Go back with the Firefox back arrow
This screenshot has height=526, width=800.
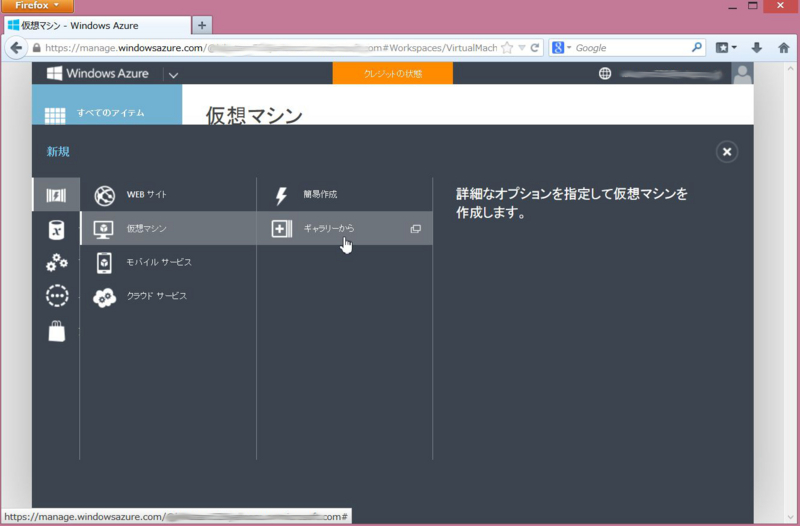[x=16, y=48]
